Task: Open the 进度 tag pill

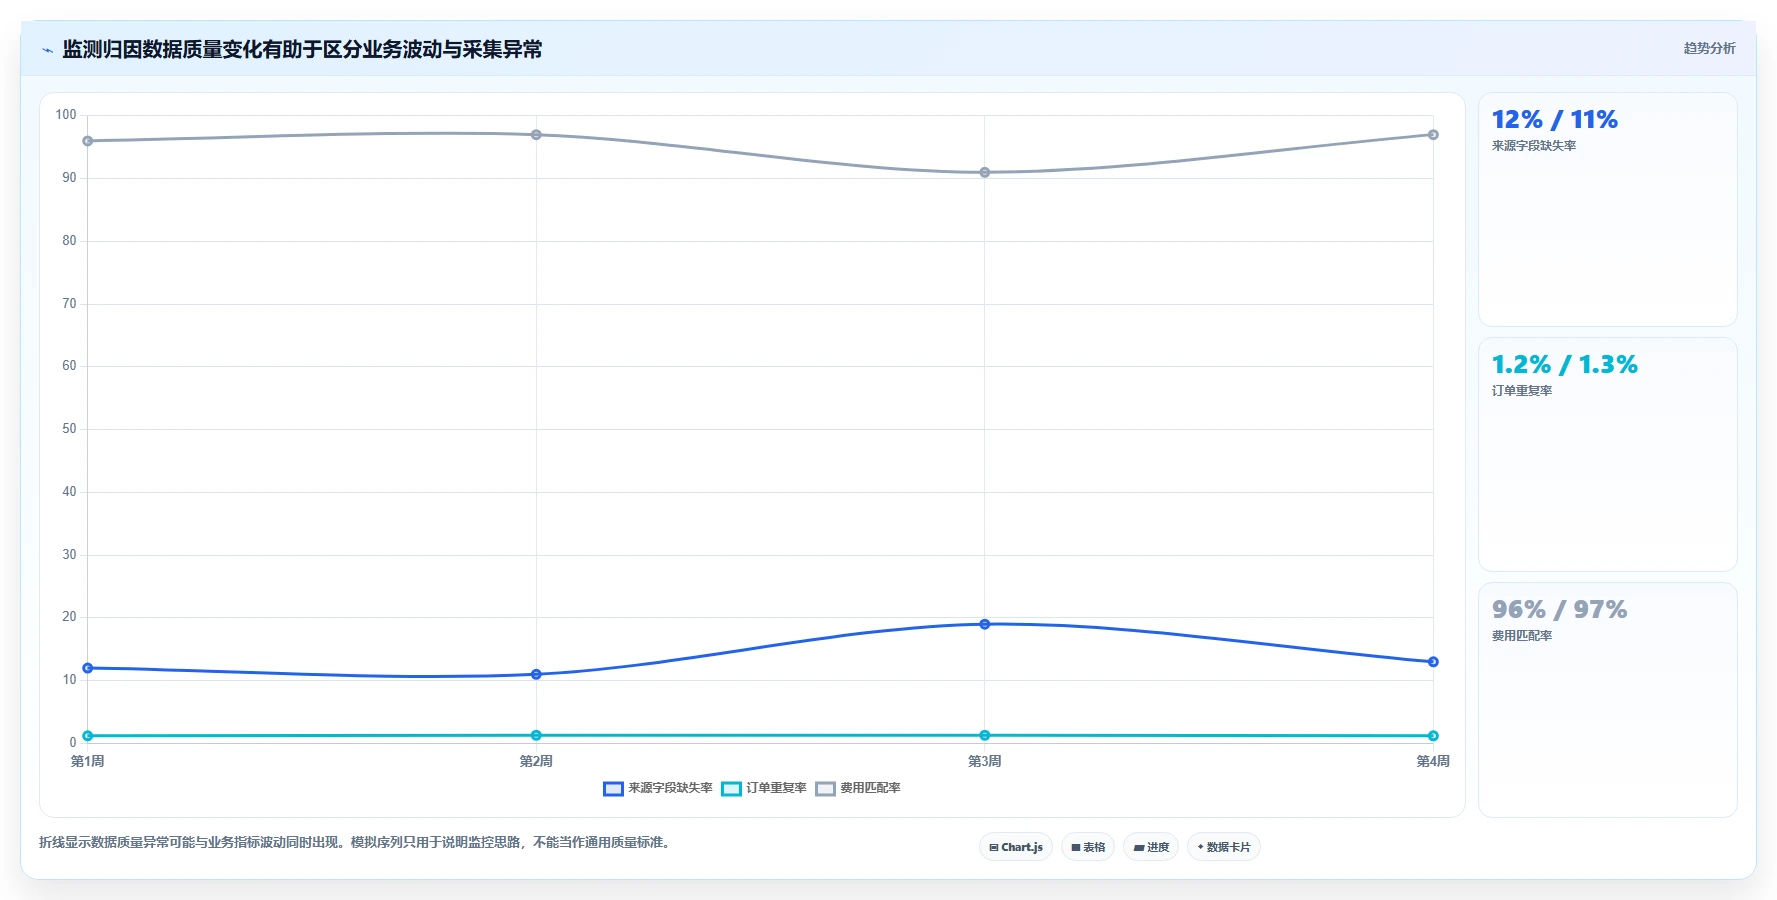Action: pyautogui.click(x=1151, y=847)
